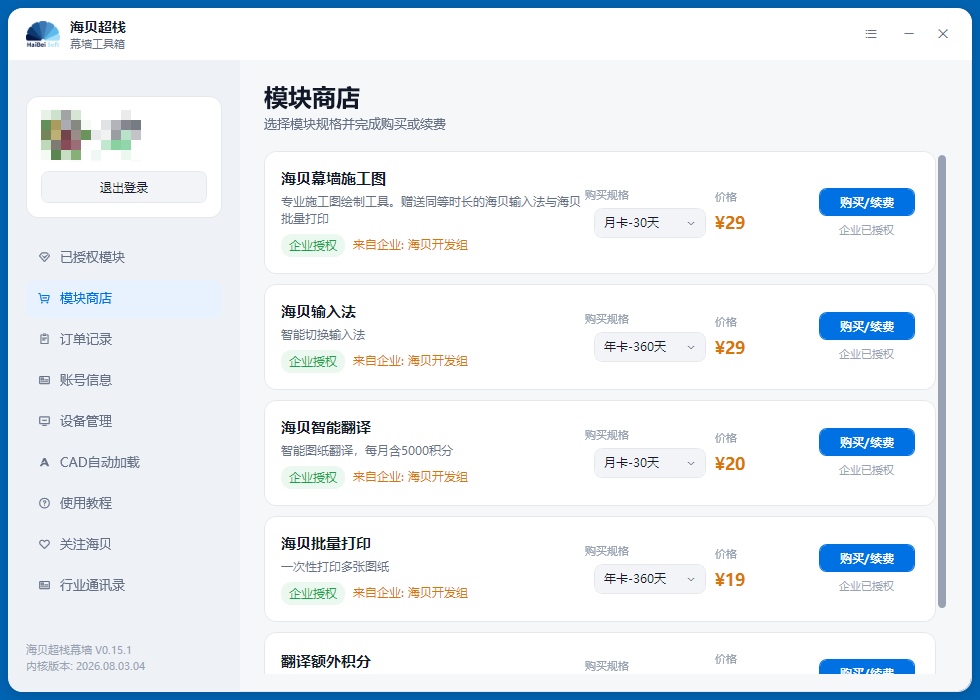Click the heart icon beside 关注海贝
The image size is (980, 700).
coord(44,544)
